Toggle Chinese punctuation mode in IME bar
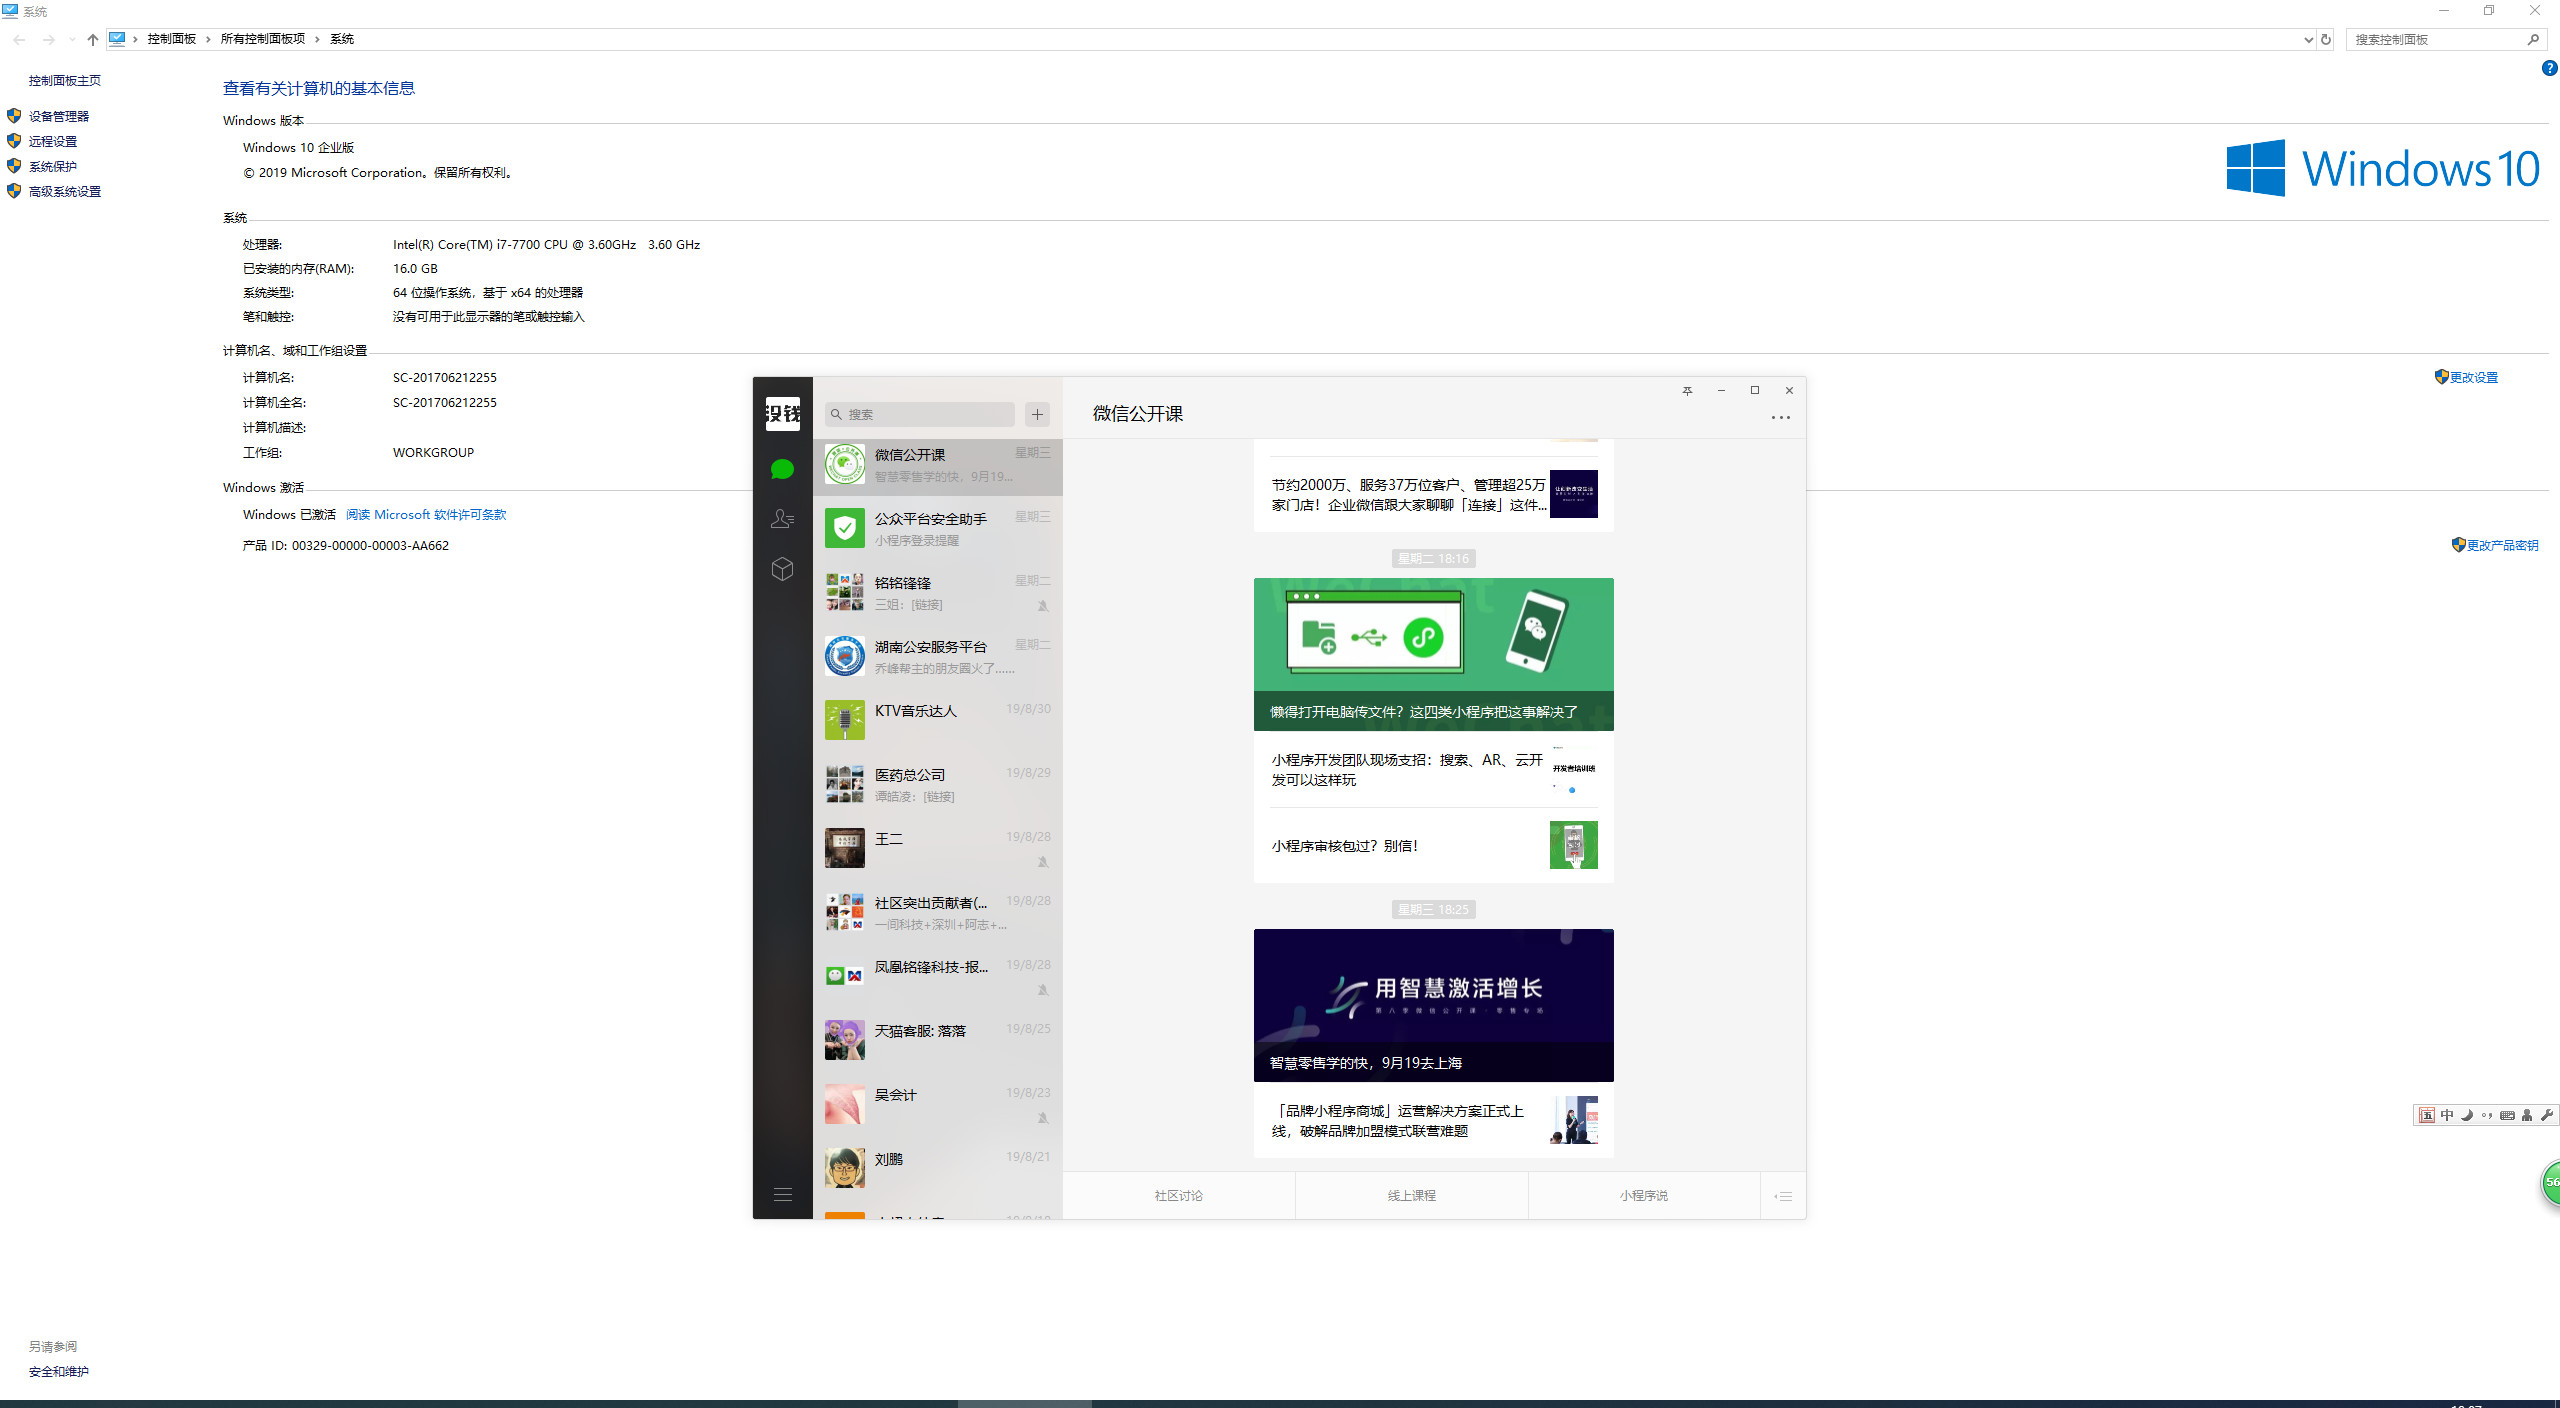Viewport: 2560px width, 1408px height. tap(2487, 1115)
